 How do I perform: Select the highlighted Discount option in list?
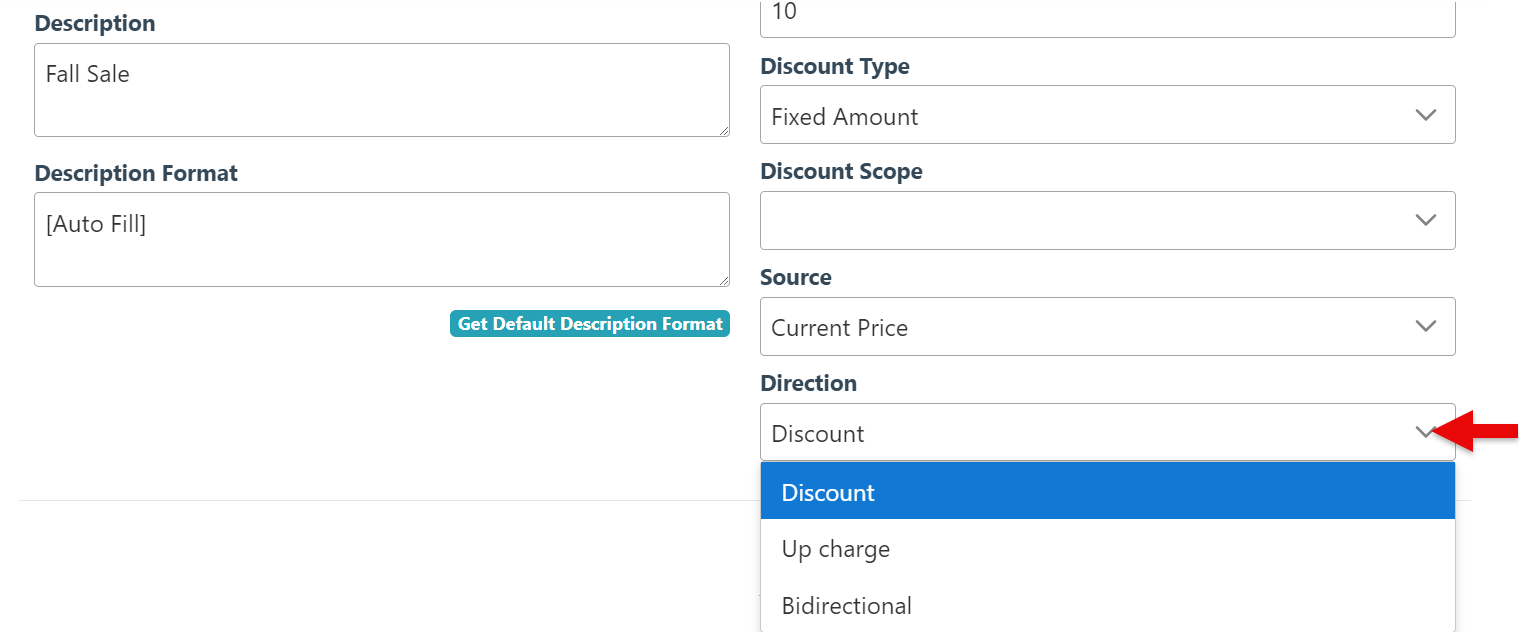point(1107,492)
